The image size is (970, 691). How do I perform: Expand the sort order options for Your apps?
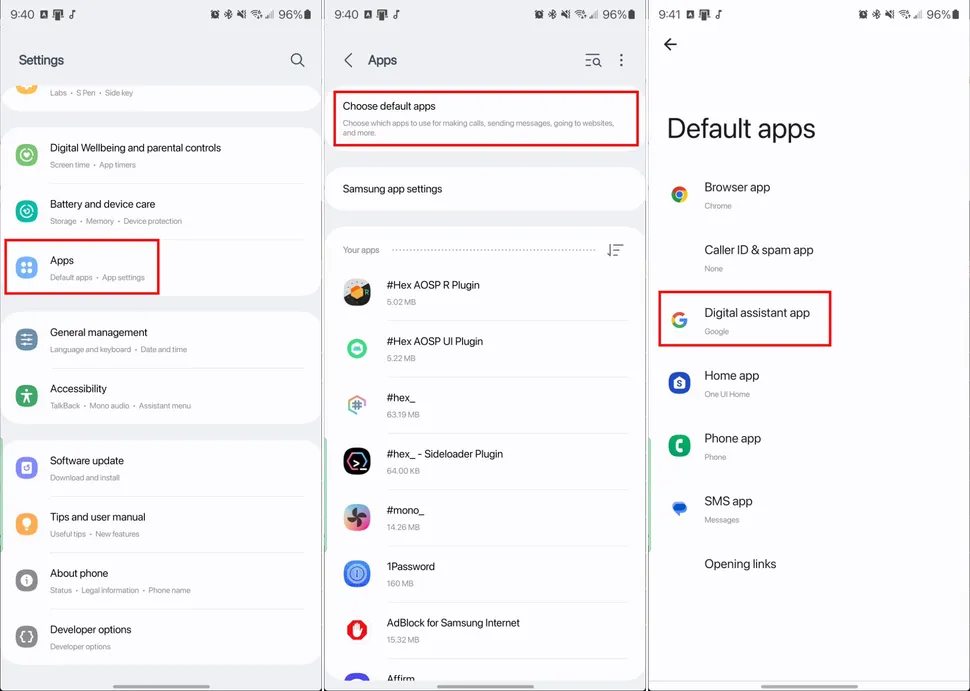[615, 250]
